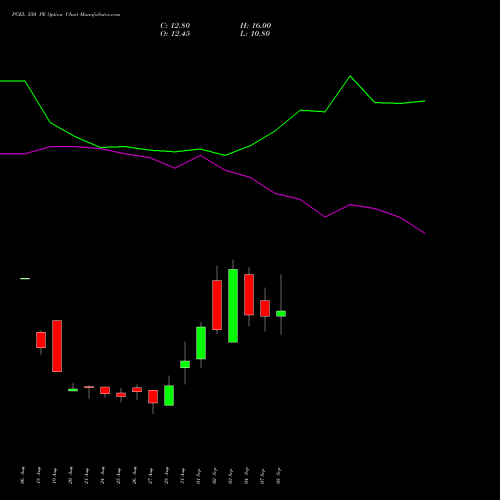The height and width of the screenshot is (500, 500).
Task: Click the small green candle above 08 Sep
Action: click(x=281, y=314)
